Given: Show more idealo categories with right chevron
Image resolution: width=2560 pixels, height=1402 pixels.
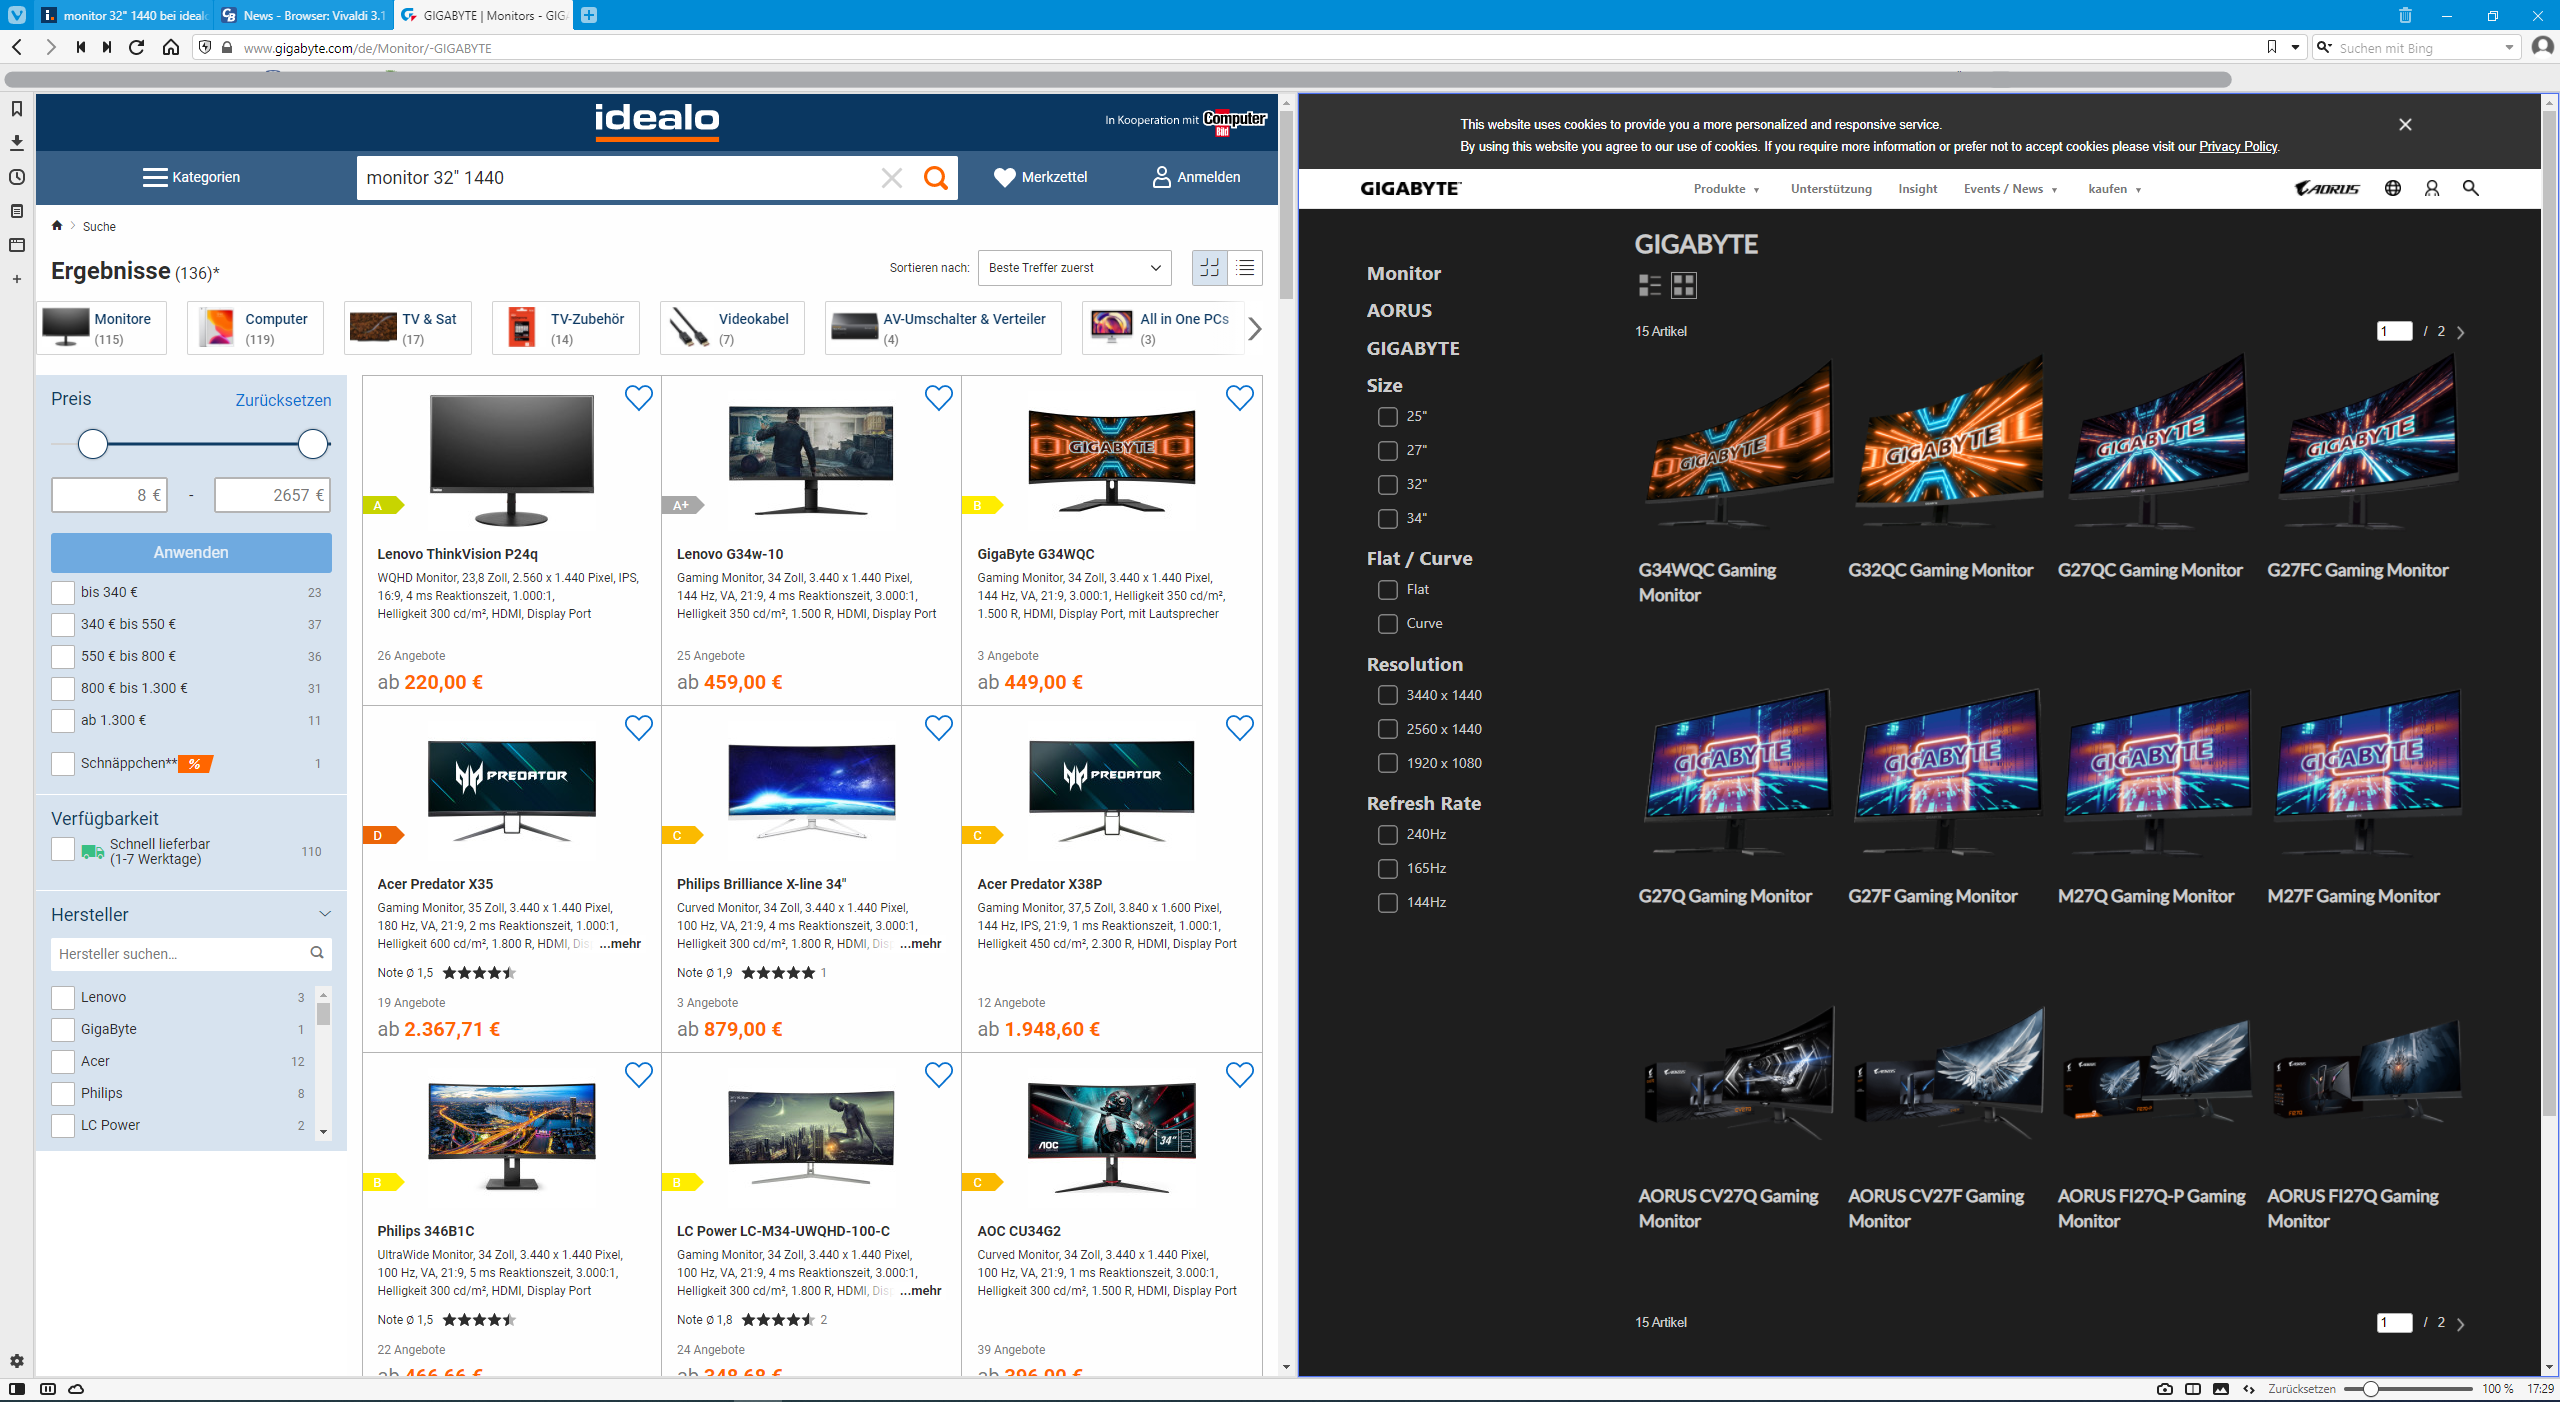Looking at the screenshot, I should pos(1255,328).
